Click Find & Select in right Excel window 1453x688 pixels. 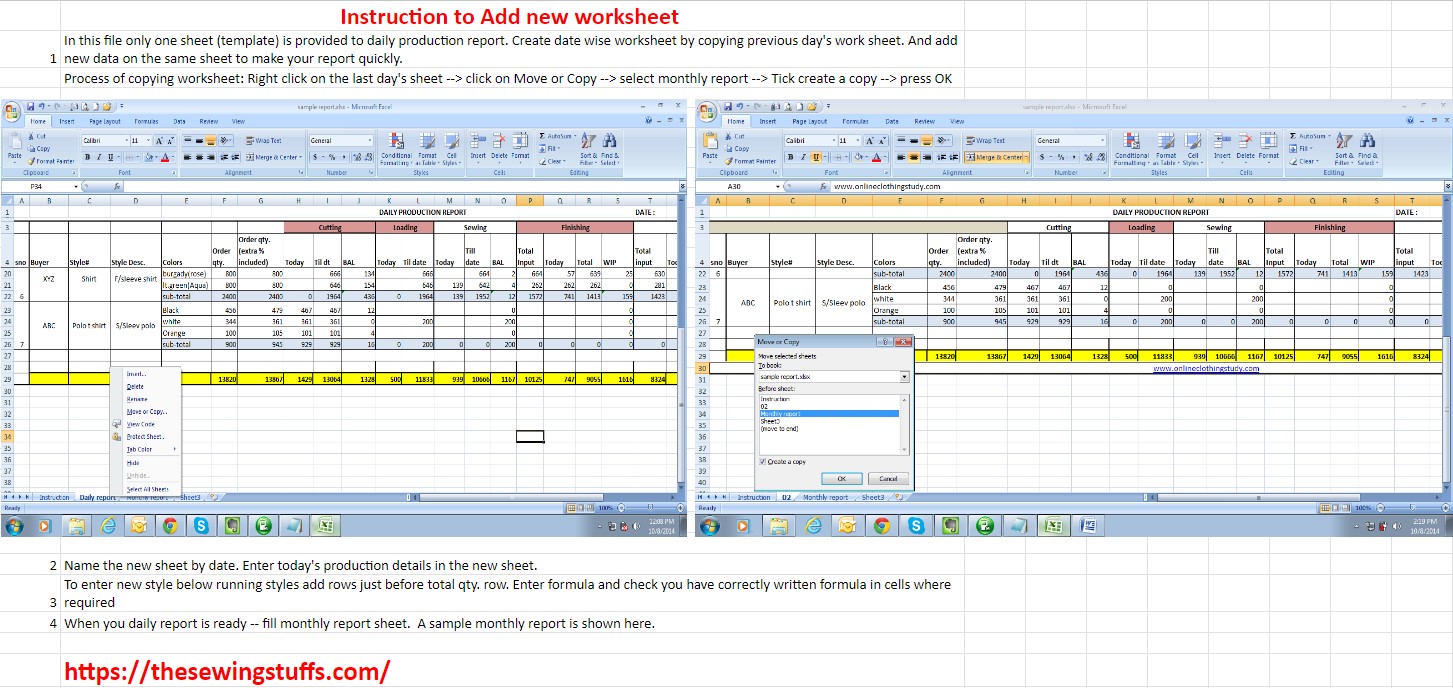[x=1366, y=150]
